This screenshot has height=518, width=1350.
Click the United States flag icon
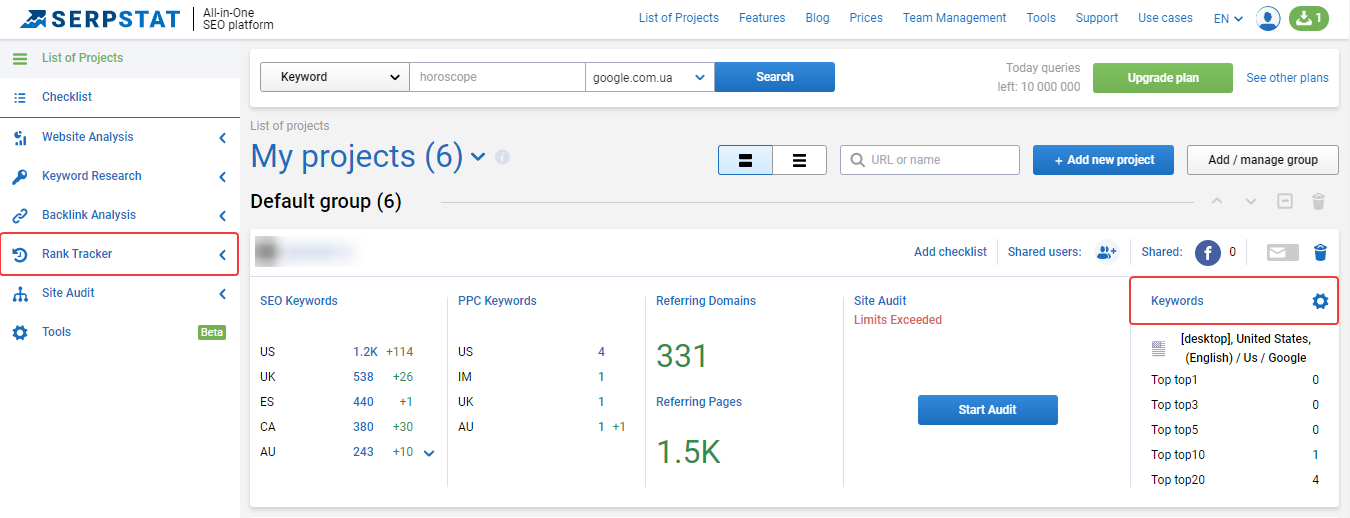point(1158,349)
